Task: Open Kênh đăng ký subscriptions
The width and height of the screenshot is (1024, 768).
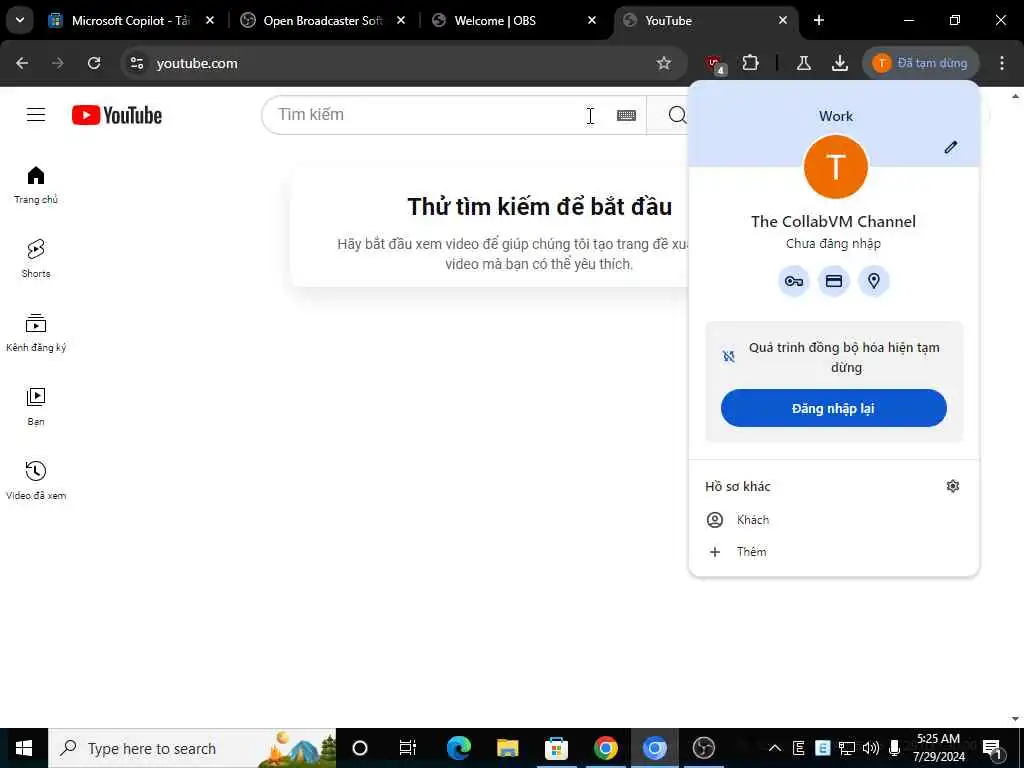Action: [36, 332]
